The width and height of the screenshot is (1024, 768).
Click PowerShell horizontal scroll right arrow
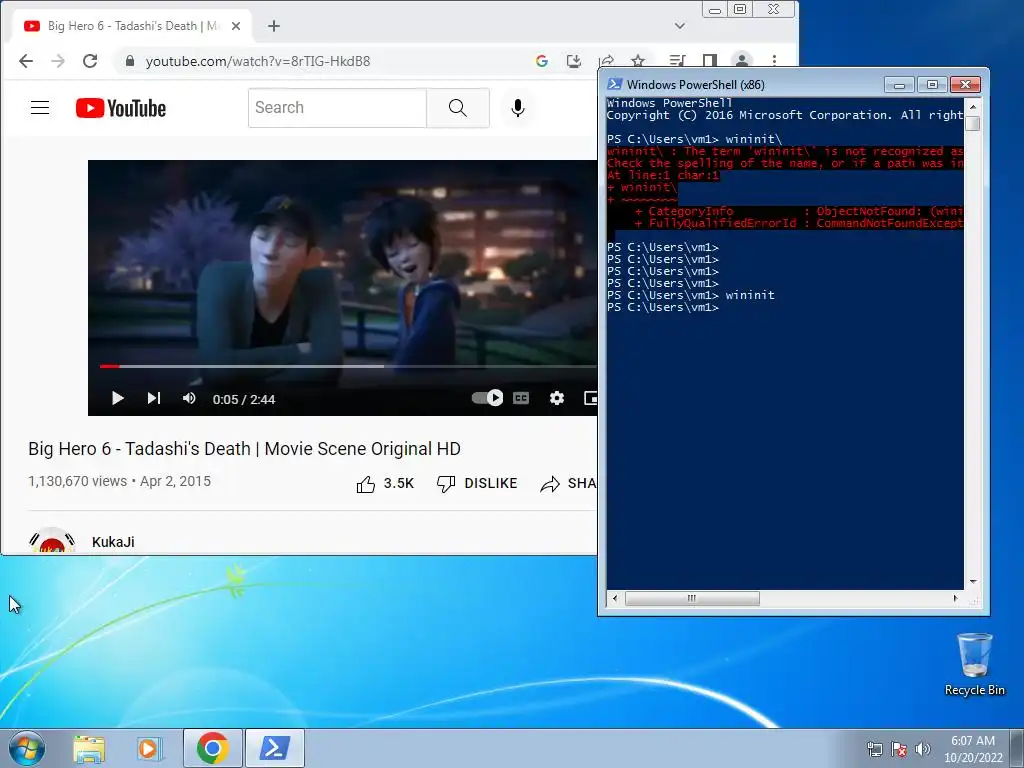(x=956, y=598)
